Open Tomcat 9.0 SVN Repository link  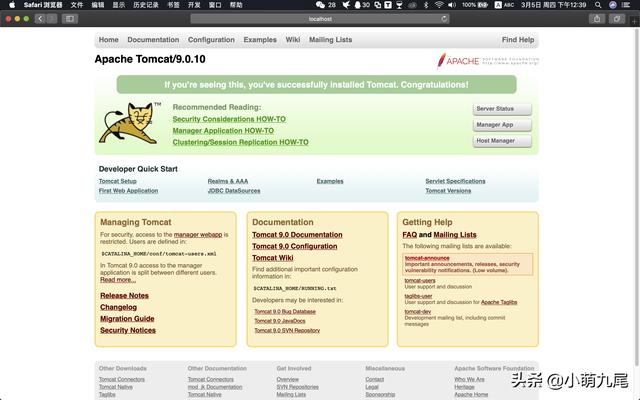287,330
